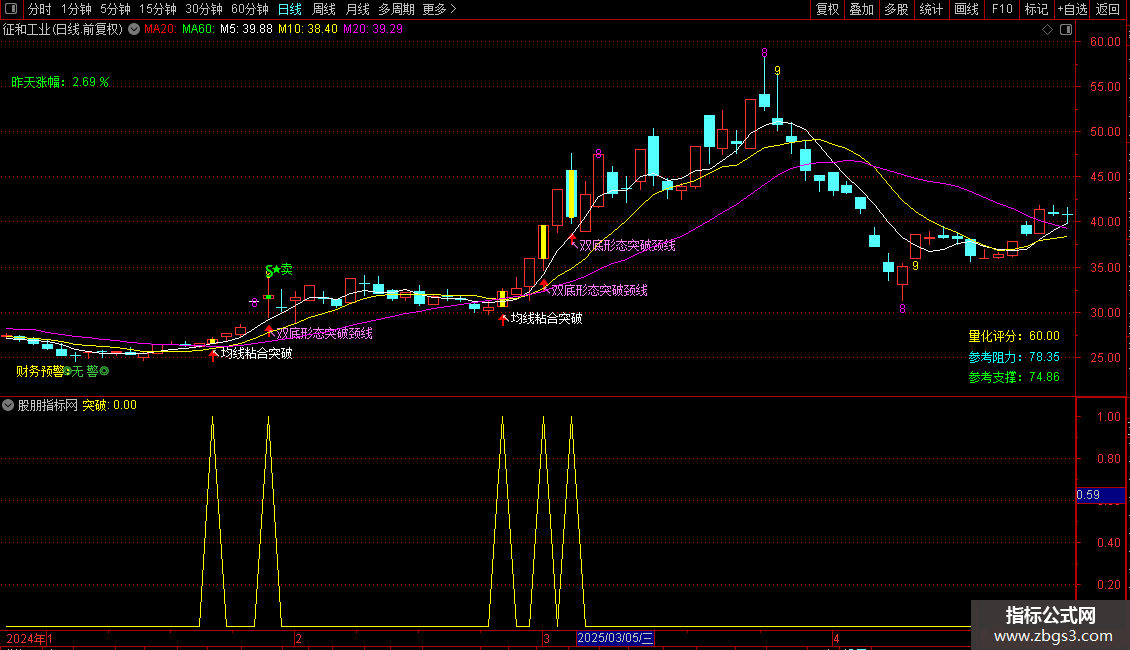Viewport: 1130px width, 650px height.
Task: Select the 60分钟 period tab
Action: coord(250,9)
